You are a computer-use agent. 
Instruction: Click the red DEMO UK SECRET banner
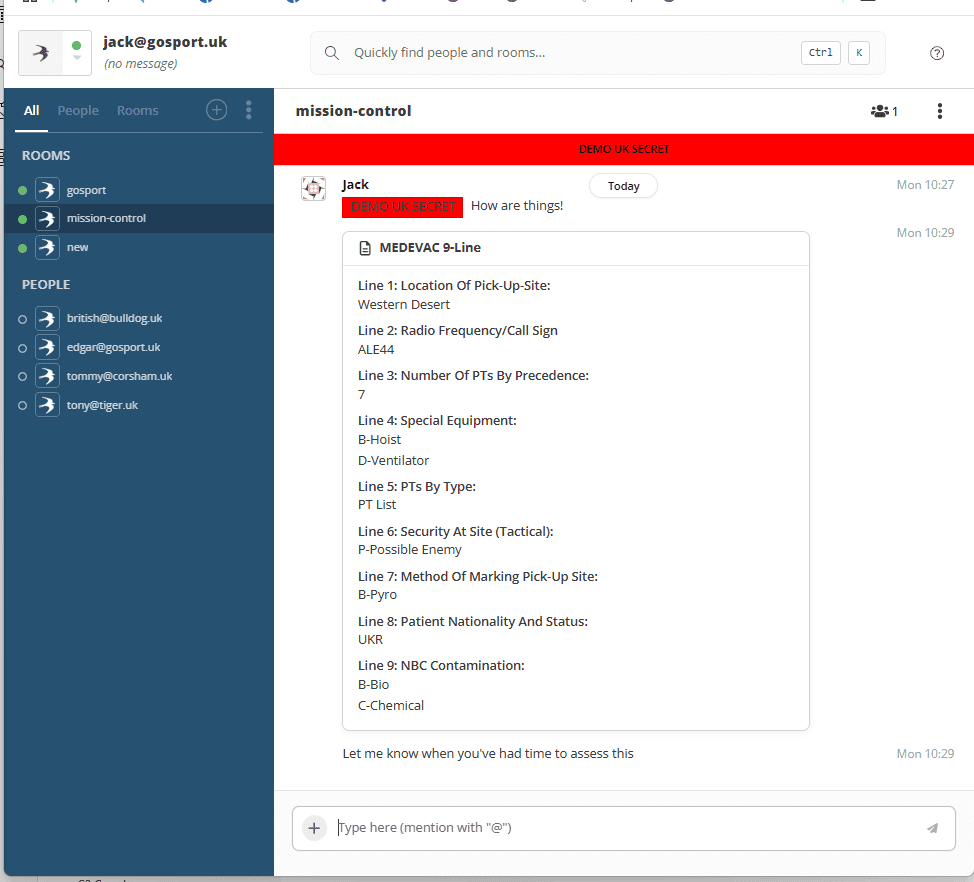[x=623, y=149]
